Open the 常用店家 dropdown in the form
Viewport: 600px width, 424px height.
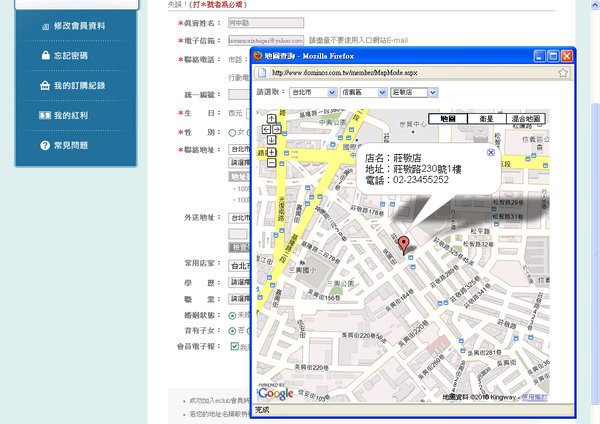pos(240,265)
